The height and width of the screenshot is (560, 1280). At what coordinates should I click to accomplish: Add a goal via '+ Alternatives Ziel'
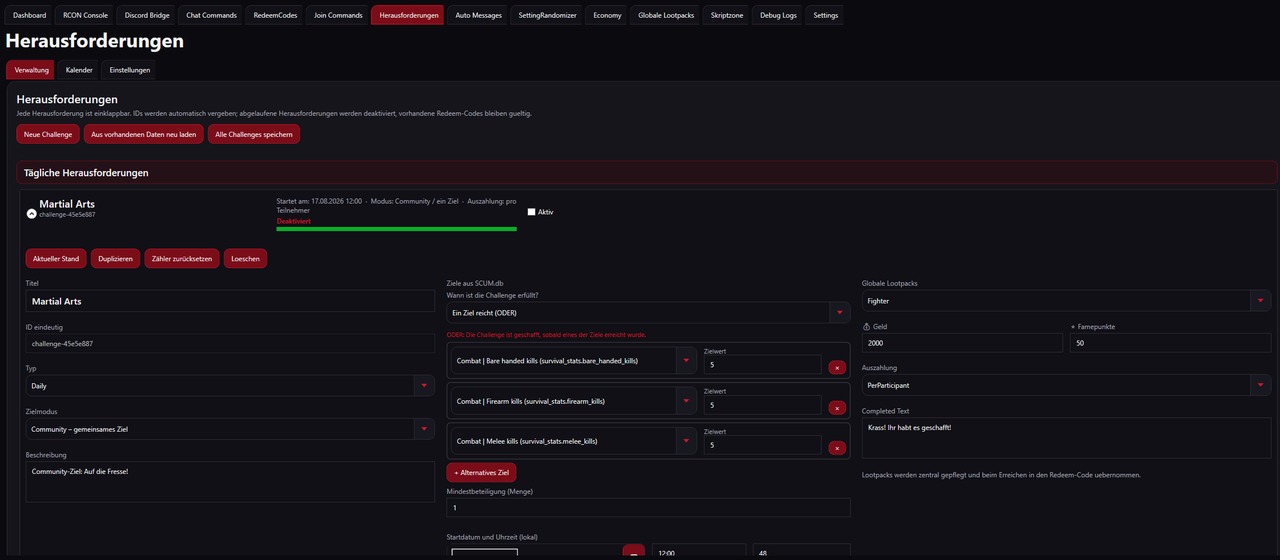coord(481,472)
